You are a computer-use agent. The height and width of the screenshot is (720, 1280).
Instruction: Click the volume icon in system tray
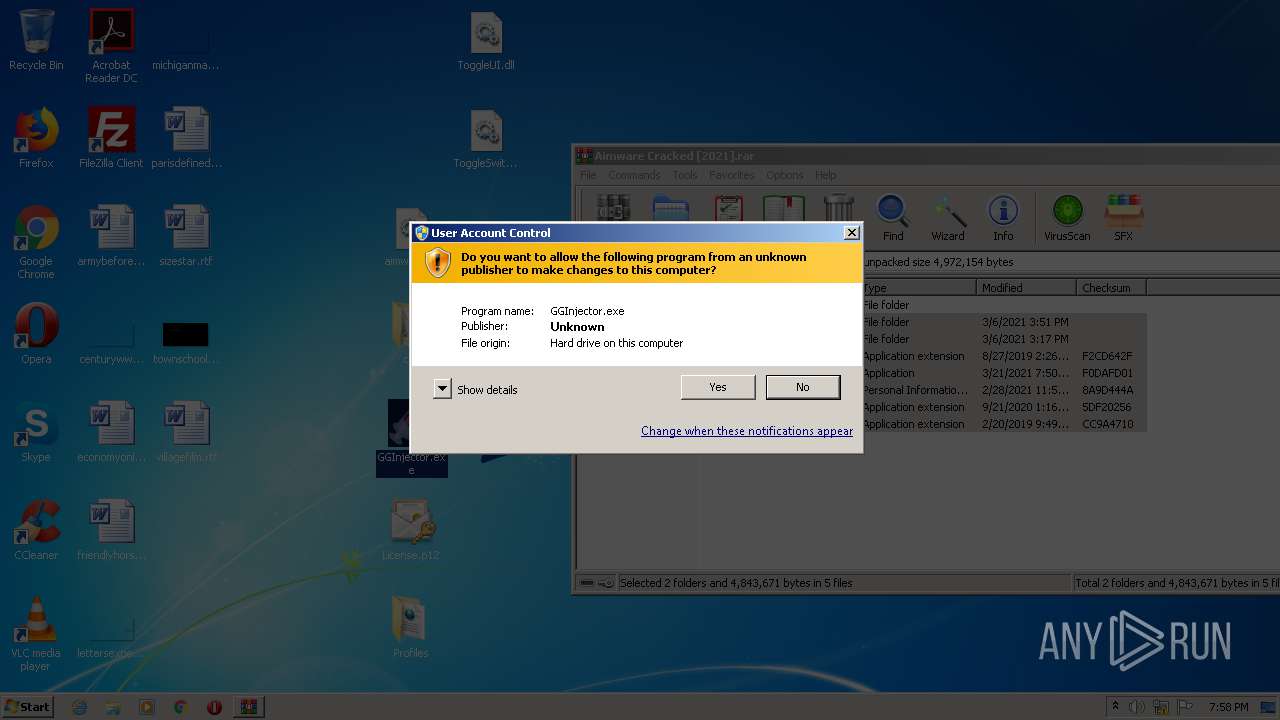[1137, 707]
